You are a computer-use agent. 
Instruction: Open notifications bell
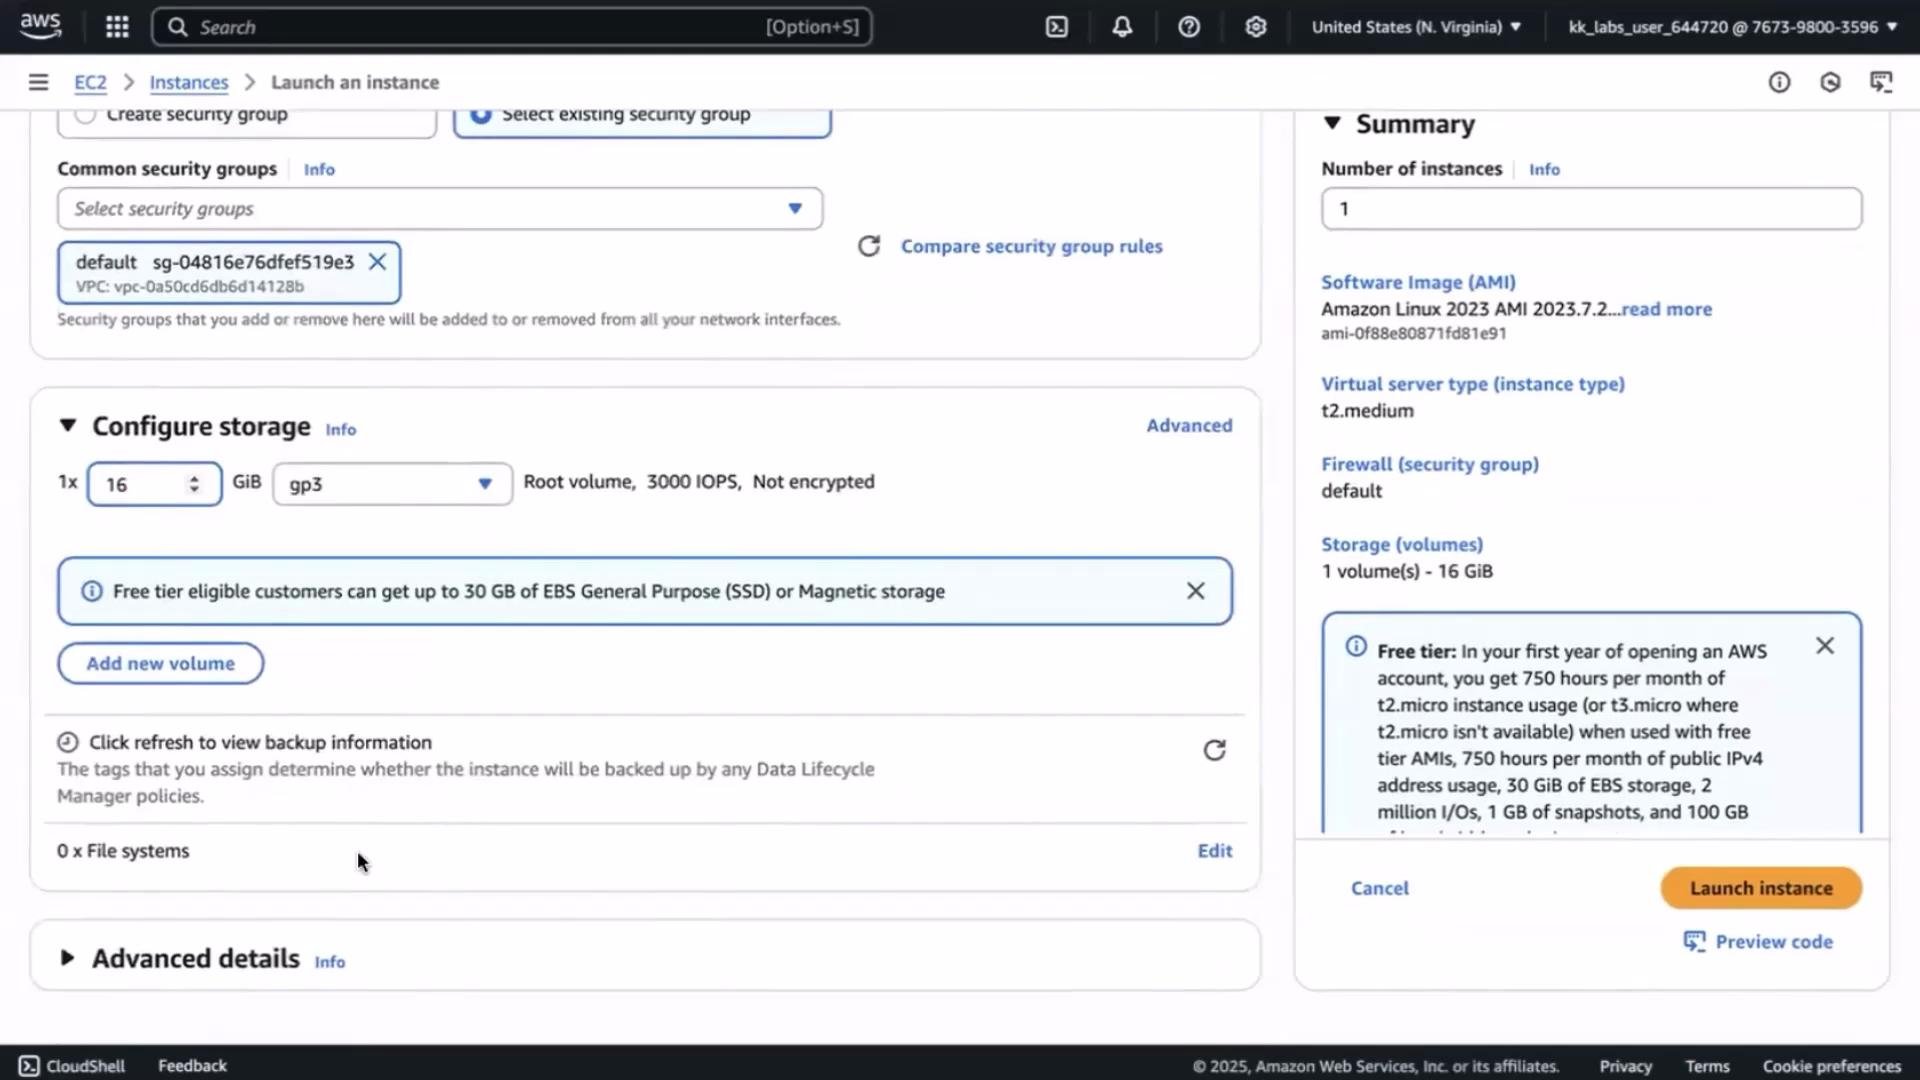[x=1122, y=27]
